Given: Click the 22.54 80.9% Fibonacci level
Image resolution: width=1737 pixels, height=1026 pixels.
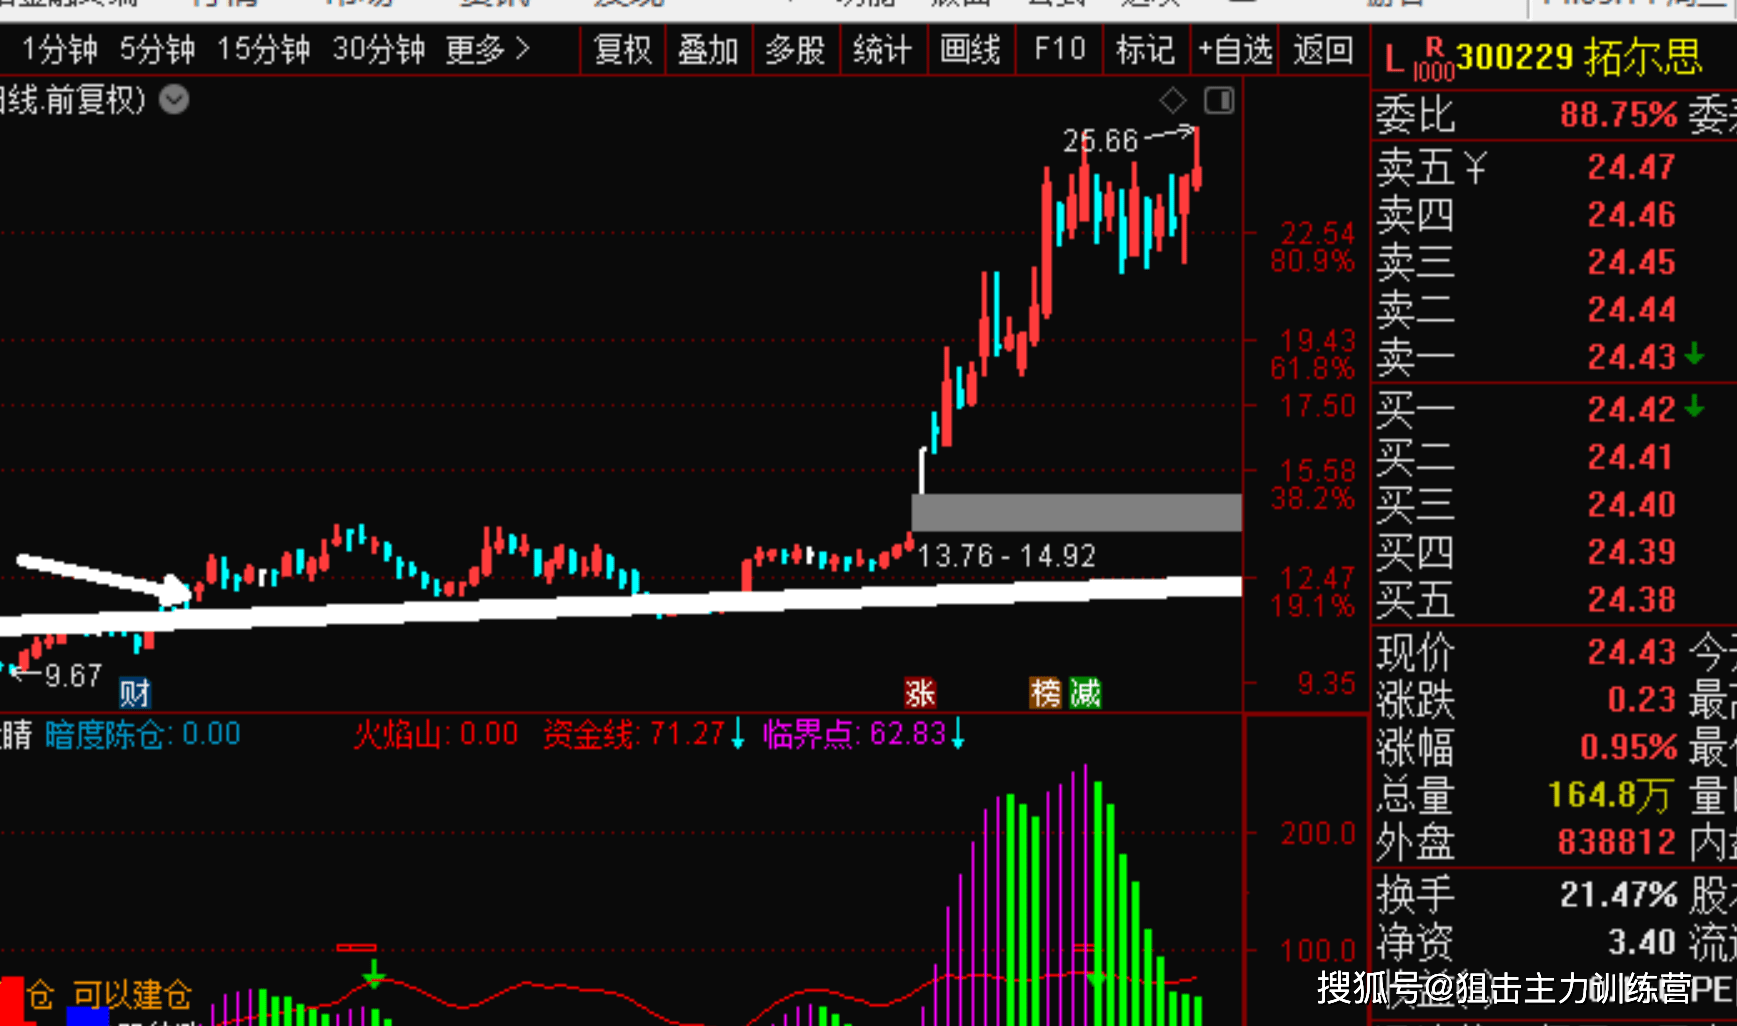Looking at the screenshot, I should (x=1313, y=247).
